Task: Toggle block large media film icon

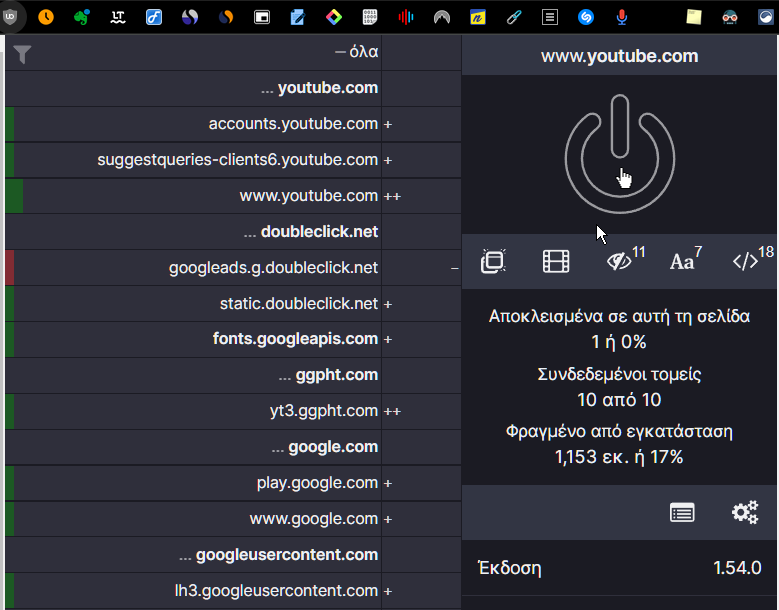Action: 556,261
